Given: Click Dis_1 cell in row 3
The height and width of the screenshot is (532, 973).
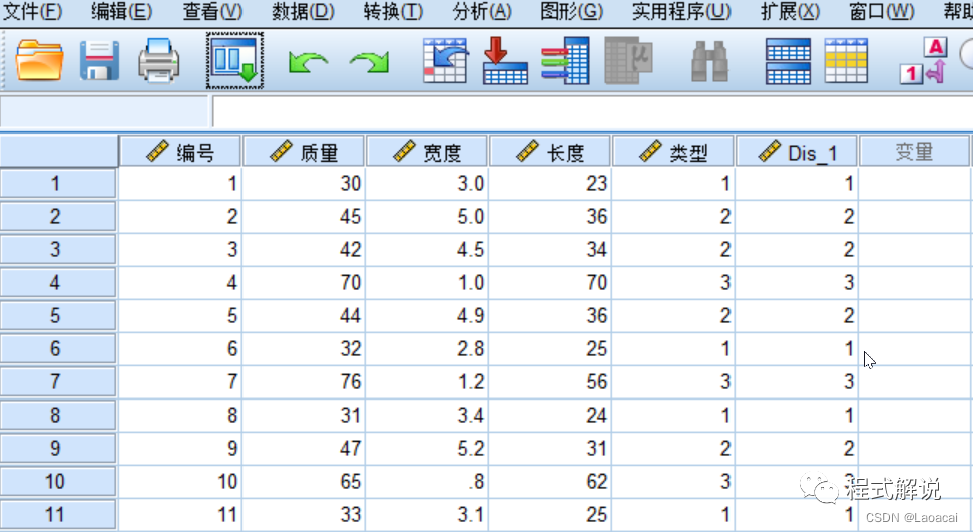Looking at the screenshot, I should 797,250.
